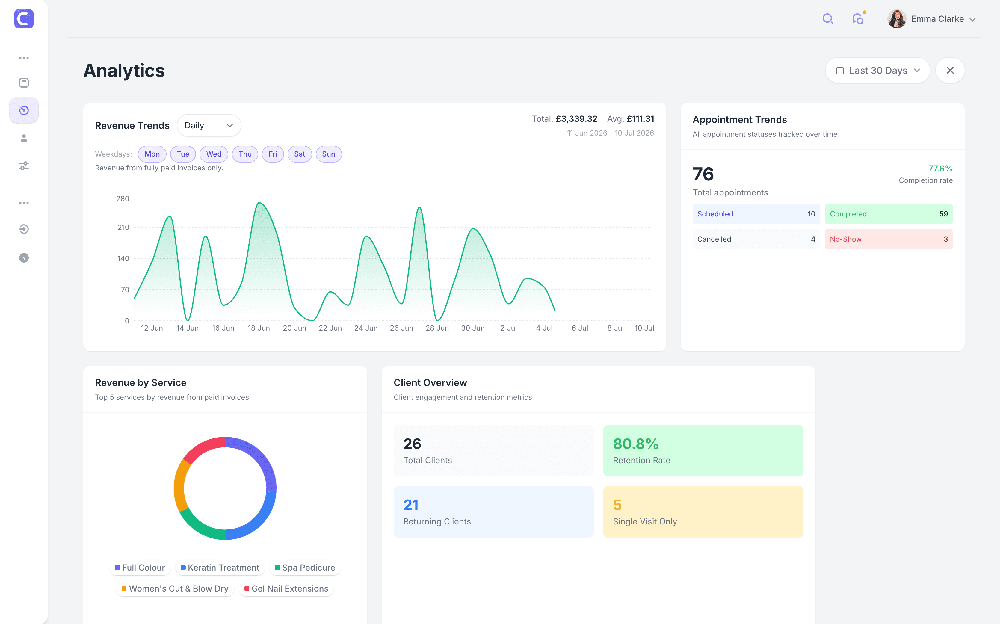Screen dimensions: 1000x624
Task: Click the Revenue Trends title
Action: pos(132,126)
